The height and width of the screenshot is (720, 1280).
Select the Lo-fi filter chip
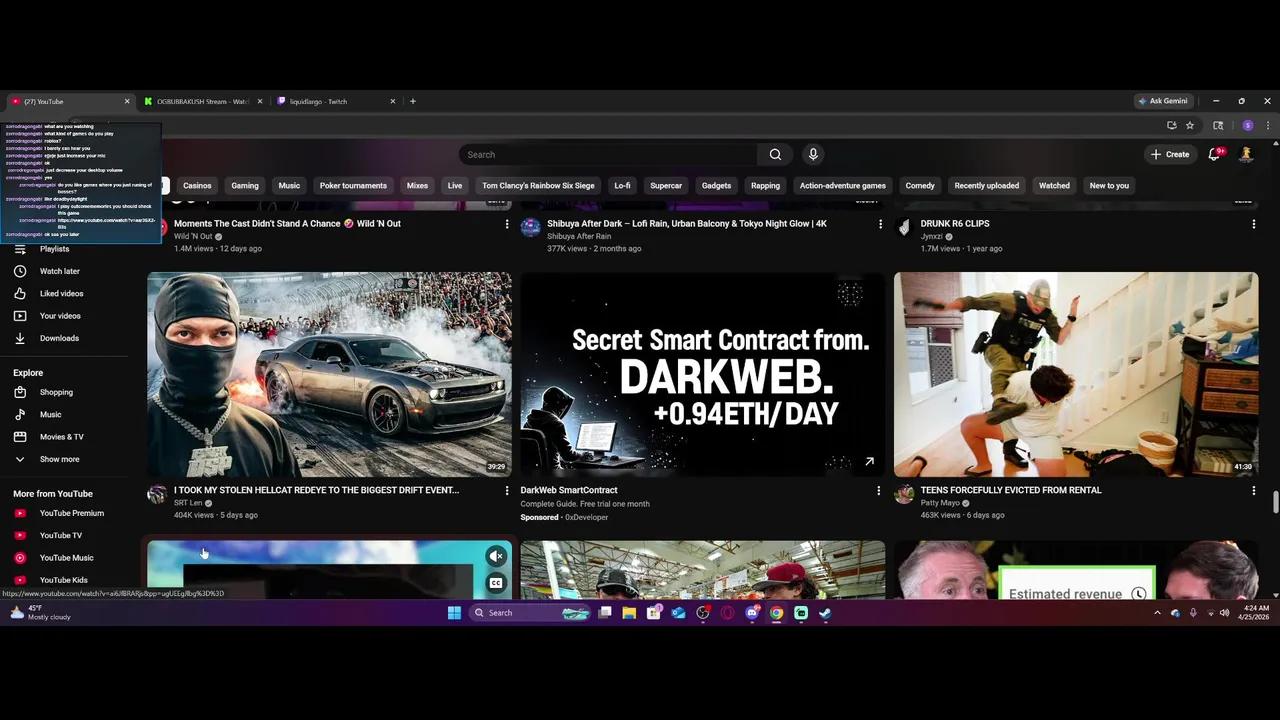pyautogui.click(x=622, y=185)
